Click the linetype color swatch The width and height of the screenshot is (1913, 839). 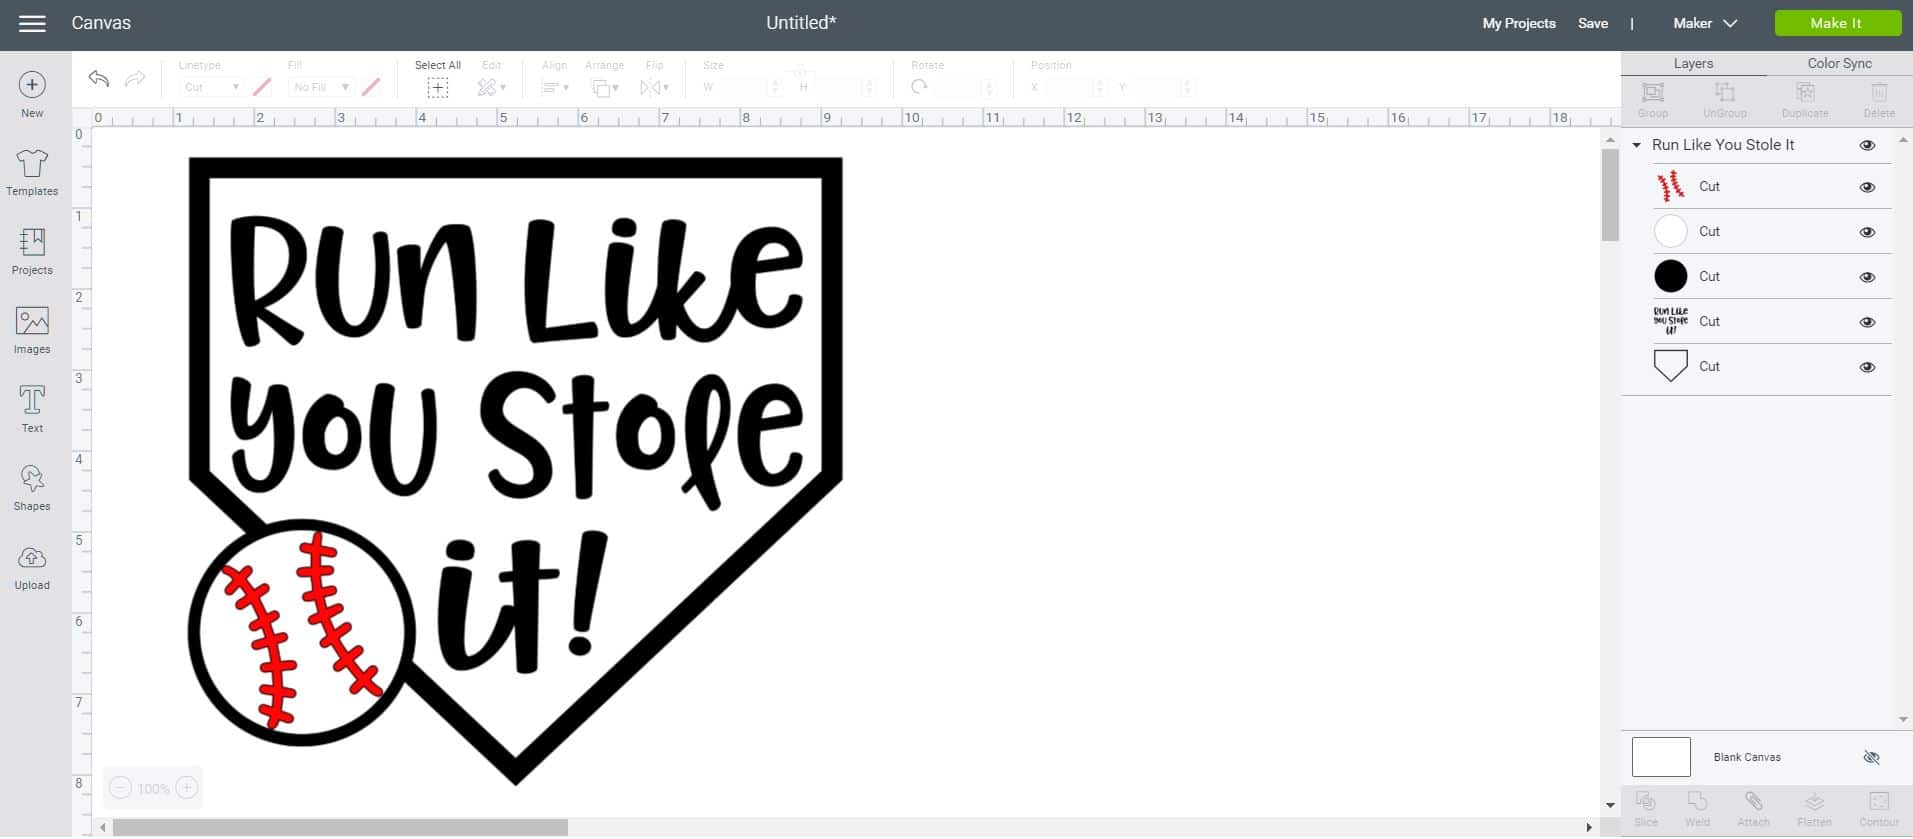click(262, 87)
